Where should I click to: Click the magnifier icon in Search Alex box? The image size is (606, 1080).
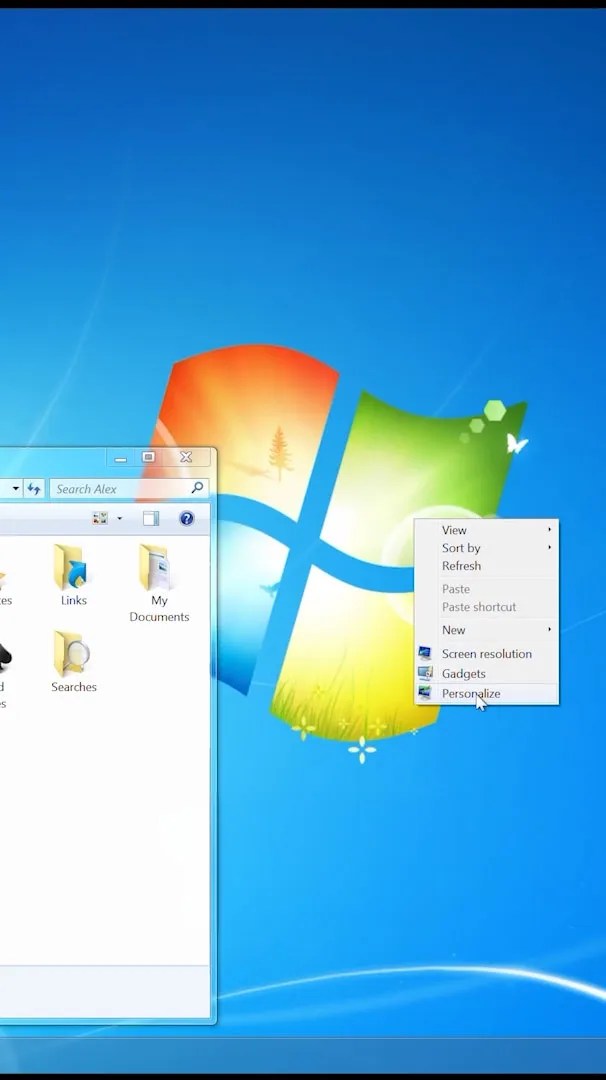[x=197, y=488]
